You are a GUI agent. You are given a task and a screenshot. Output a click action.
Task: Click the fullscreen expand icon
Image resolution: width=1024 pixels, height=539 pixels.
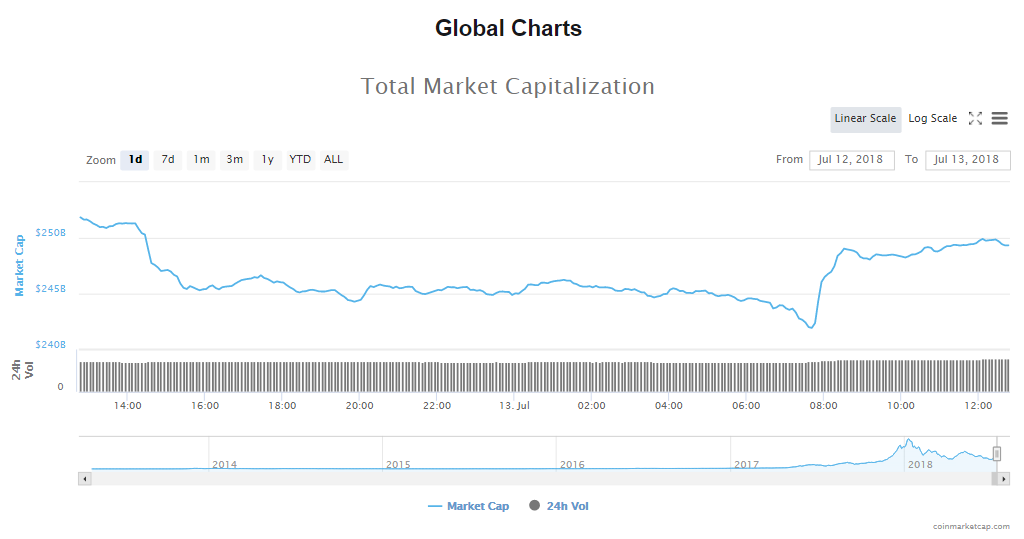tap(975, 119)
